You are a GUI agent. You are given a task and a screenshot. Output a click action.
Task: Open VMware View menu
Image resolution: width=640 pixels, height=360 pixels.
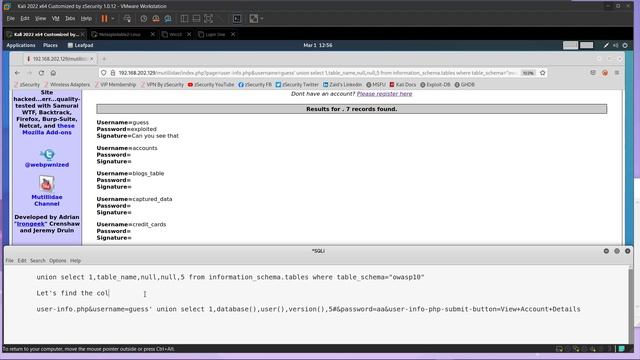40,18
